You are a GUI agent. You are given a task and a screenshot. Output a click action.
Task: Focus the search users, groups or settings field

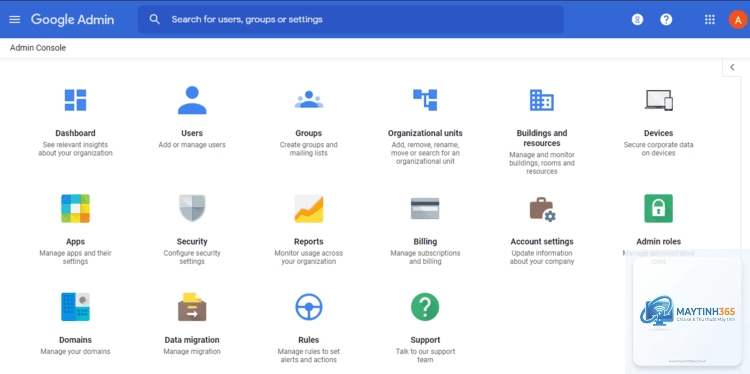[351, 20]
